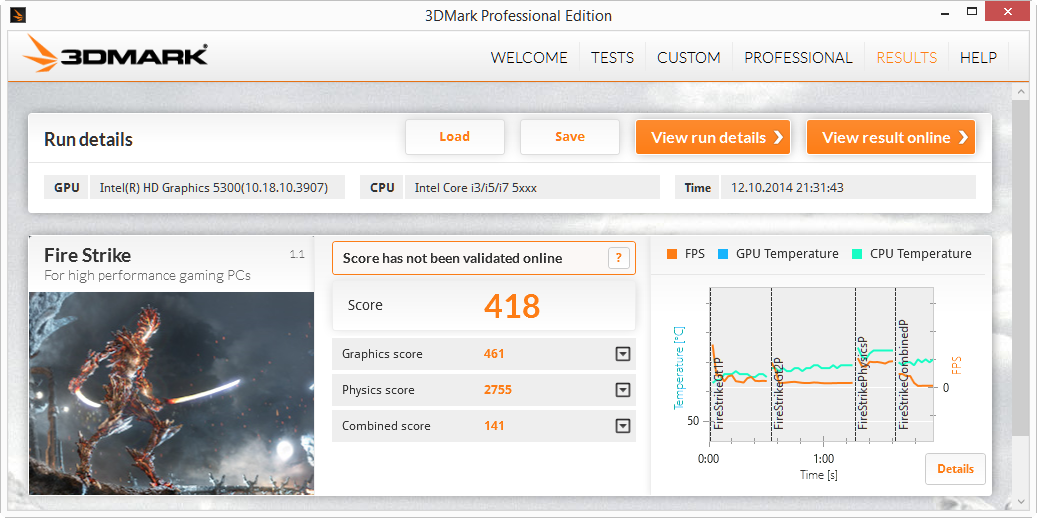
Task: Click Score has not been validated online
Action: 452,258
